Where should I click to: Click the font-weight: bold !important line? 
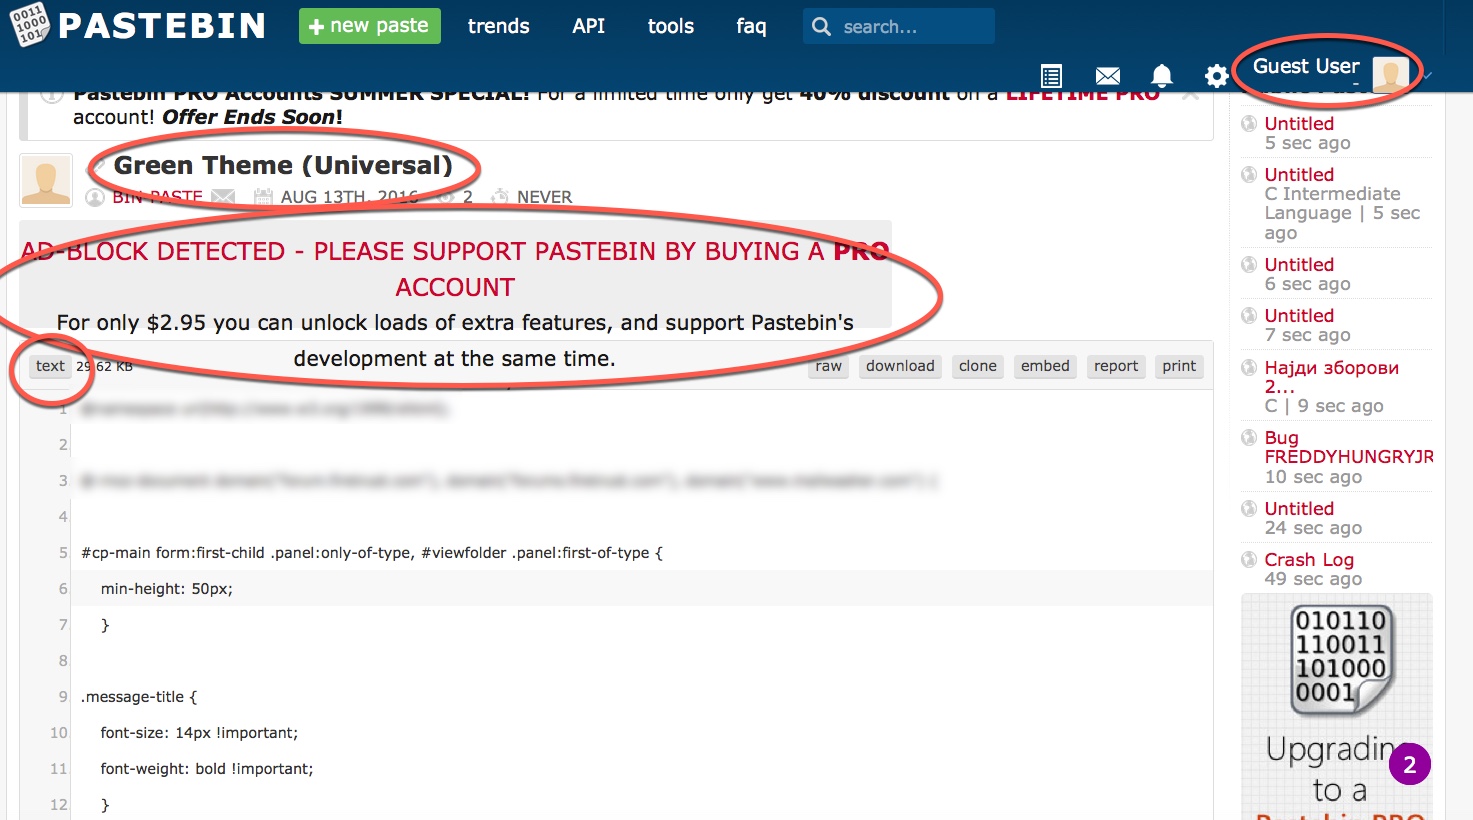(x=207, y=769)
